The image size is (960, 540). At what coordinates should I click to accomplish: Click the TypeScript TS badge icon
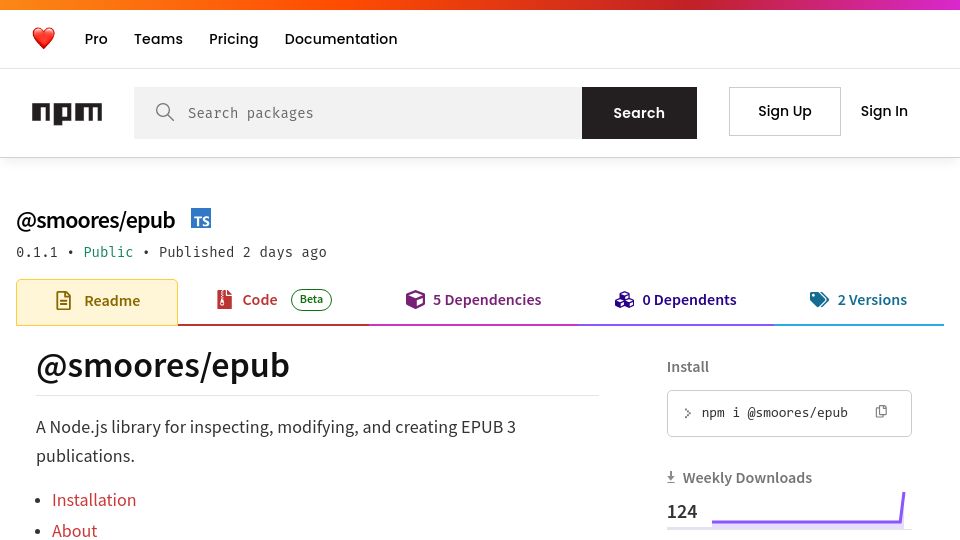201,219
